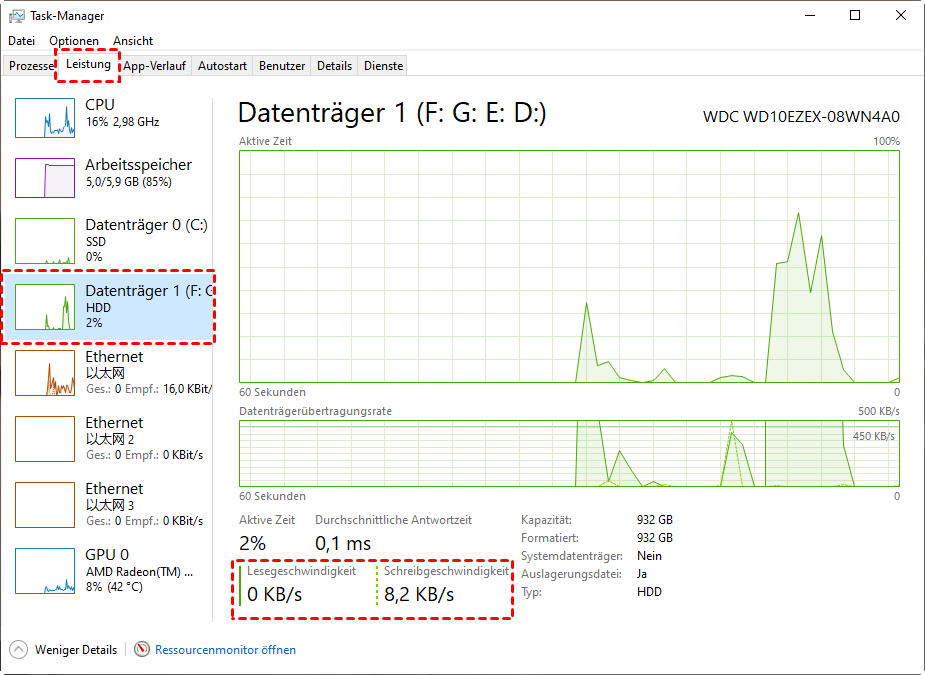Select the GPU 0 AMD Radeon entry
The width and height of the screenshot is (925, 675).
point(110,570)
